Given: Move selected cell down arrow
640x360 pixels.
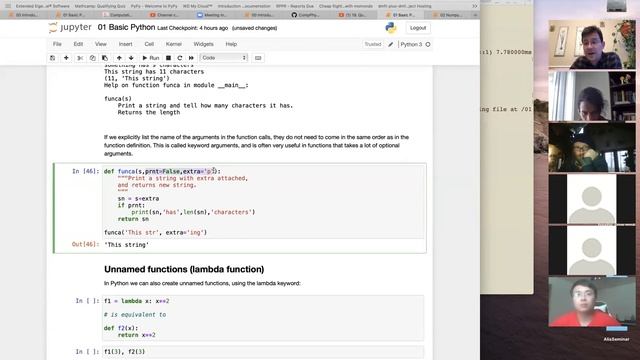Looking at the screenshot, I should [x=131, y=58].
